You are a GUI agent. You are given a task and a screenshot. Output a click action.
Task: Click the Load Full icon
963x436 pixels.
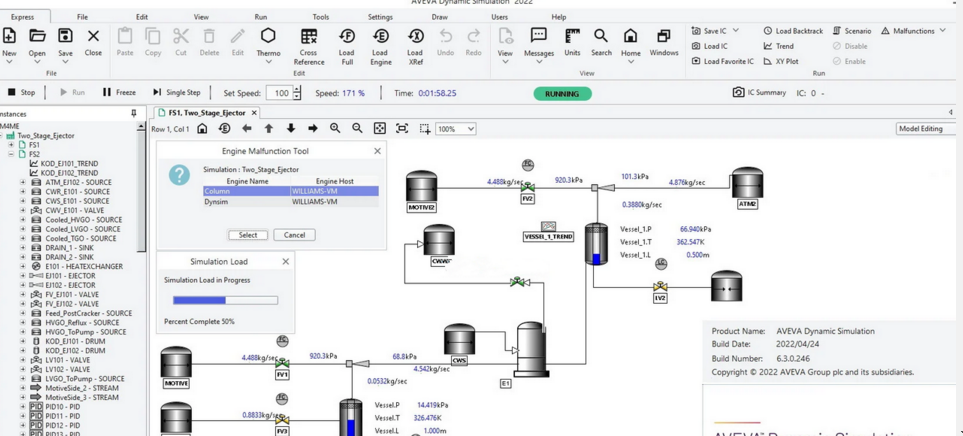coord(346,36)
